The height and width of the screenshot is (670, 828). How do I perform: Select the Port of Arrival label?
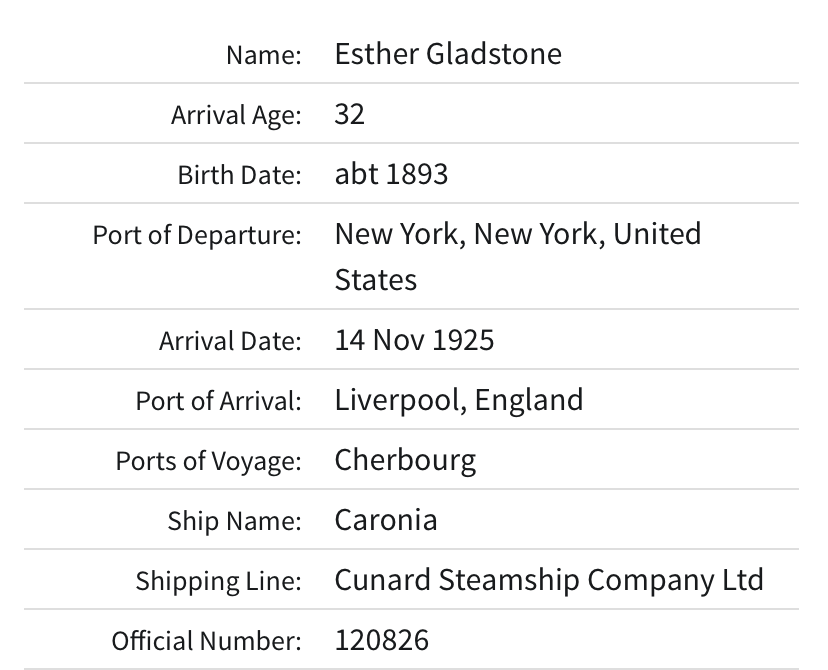click(218, 402)
